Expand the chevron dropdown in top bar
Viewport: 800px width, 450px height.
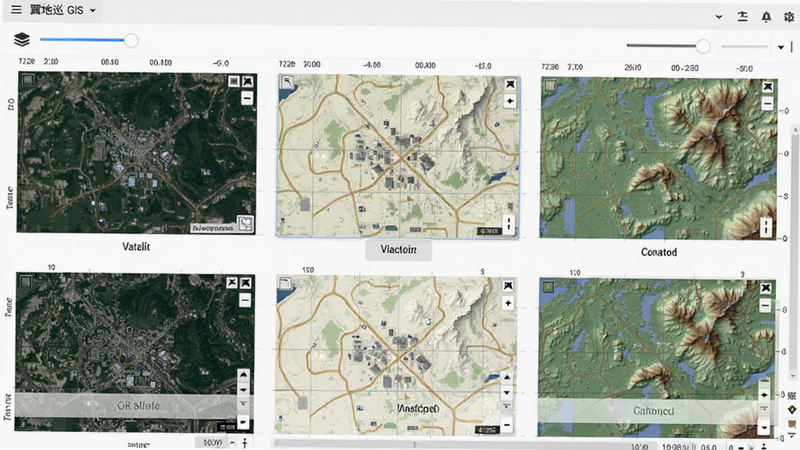click(718, 17)
